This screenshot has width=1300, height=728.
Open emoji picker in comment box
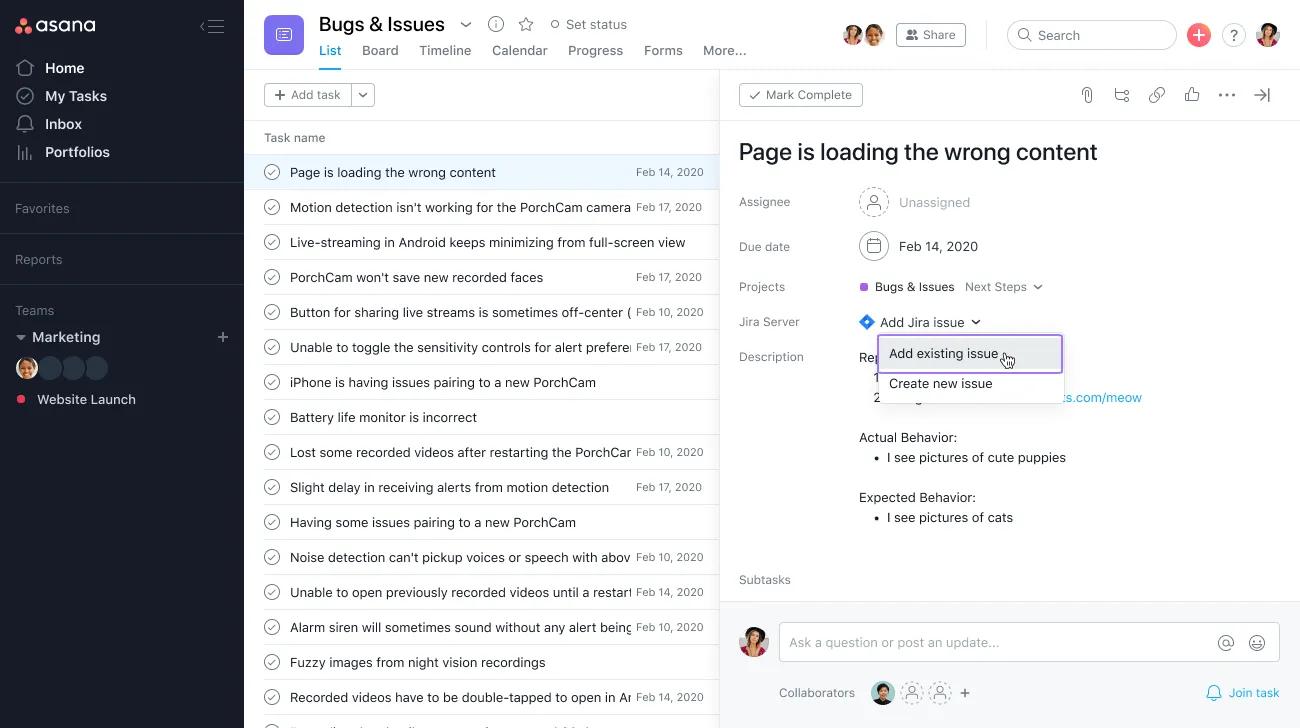[x=1257, y=643]
